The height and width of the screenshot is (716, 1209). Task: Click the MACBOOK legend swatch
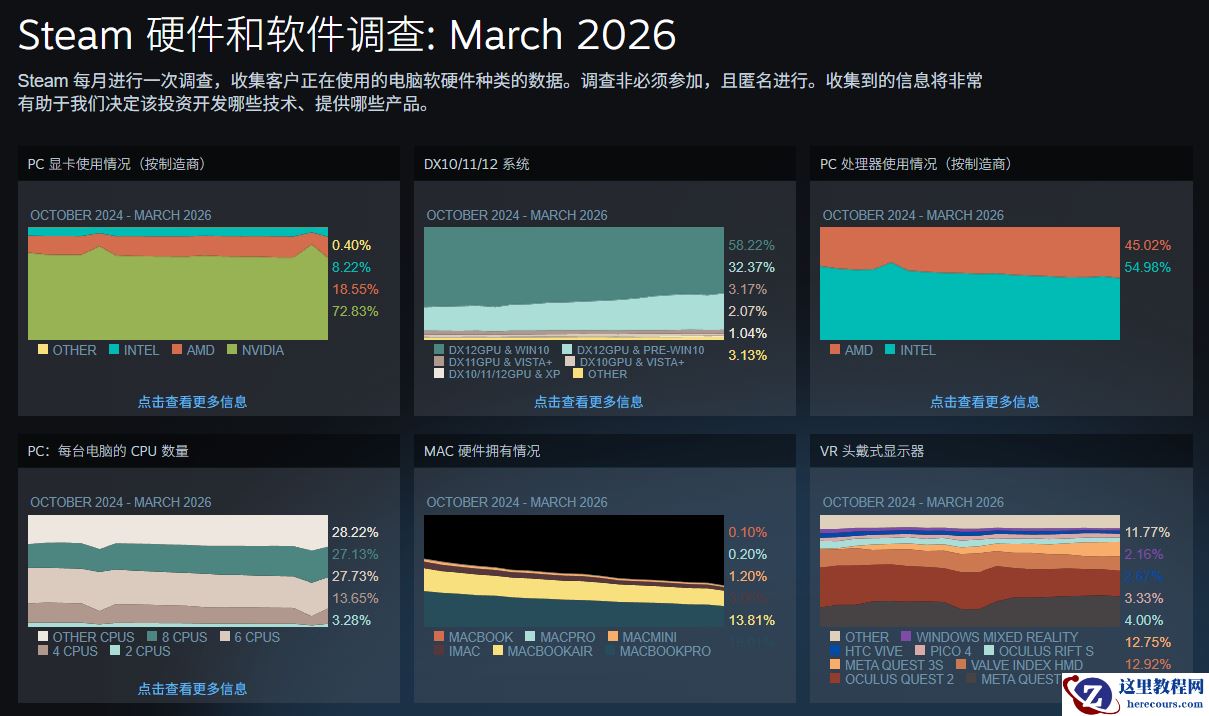[438, 637]
